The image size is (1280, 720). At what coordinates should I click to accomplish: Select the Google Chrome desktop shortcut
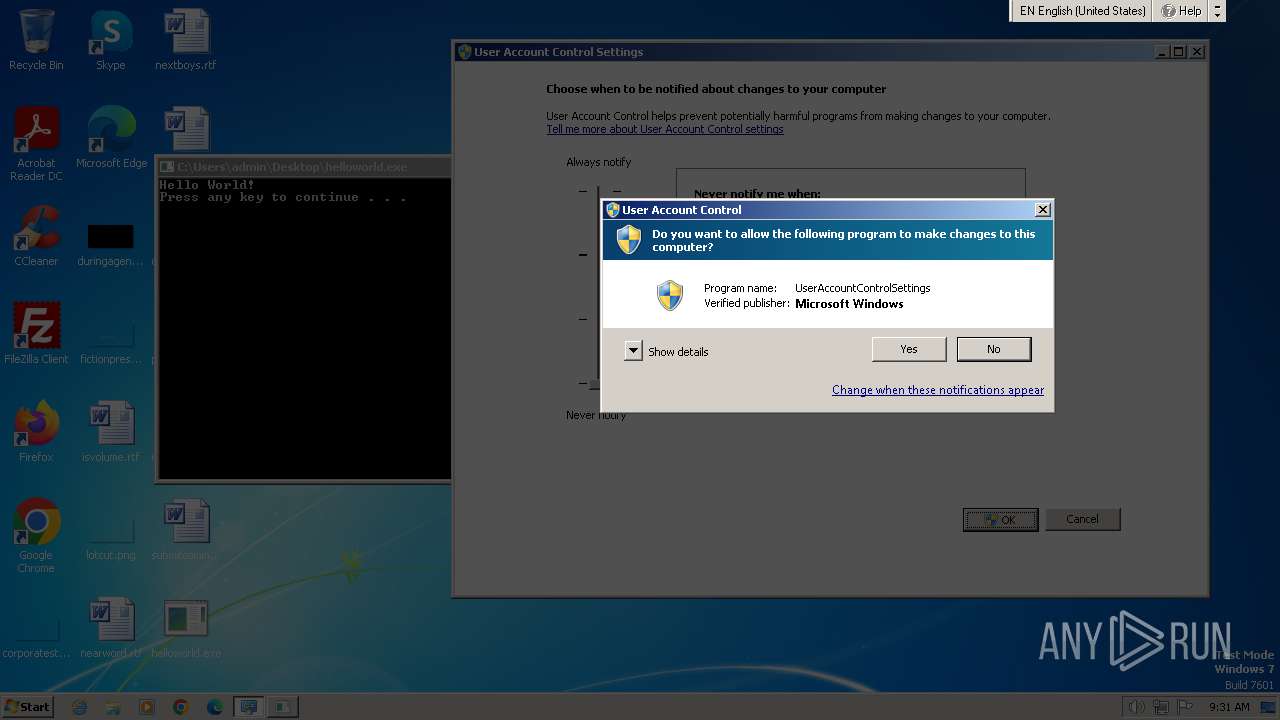(36, 536)
